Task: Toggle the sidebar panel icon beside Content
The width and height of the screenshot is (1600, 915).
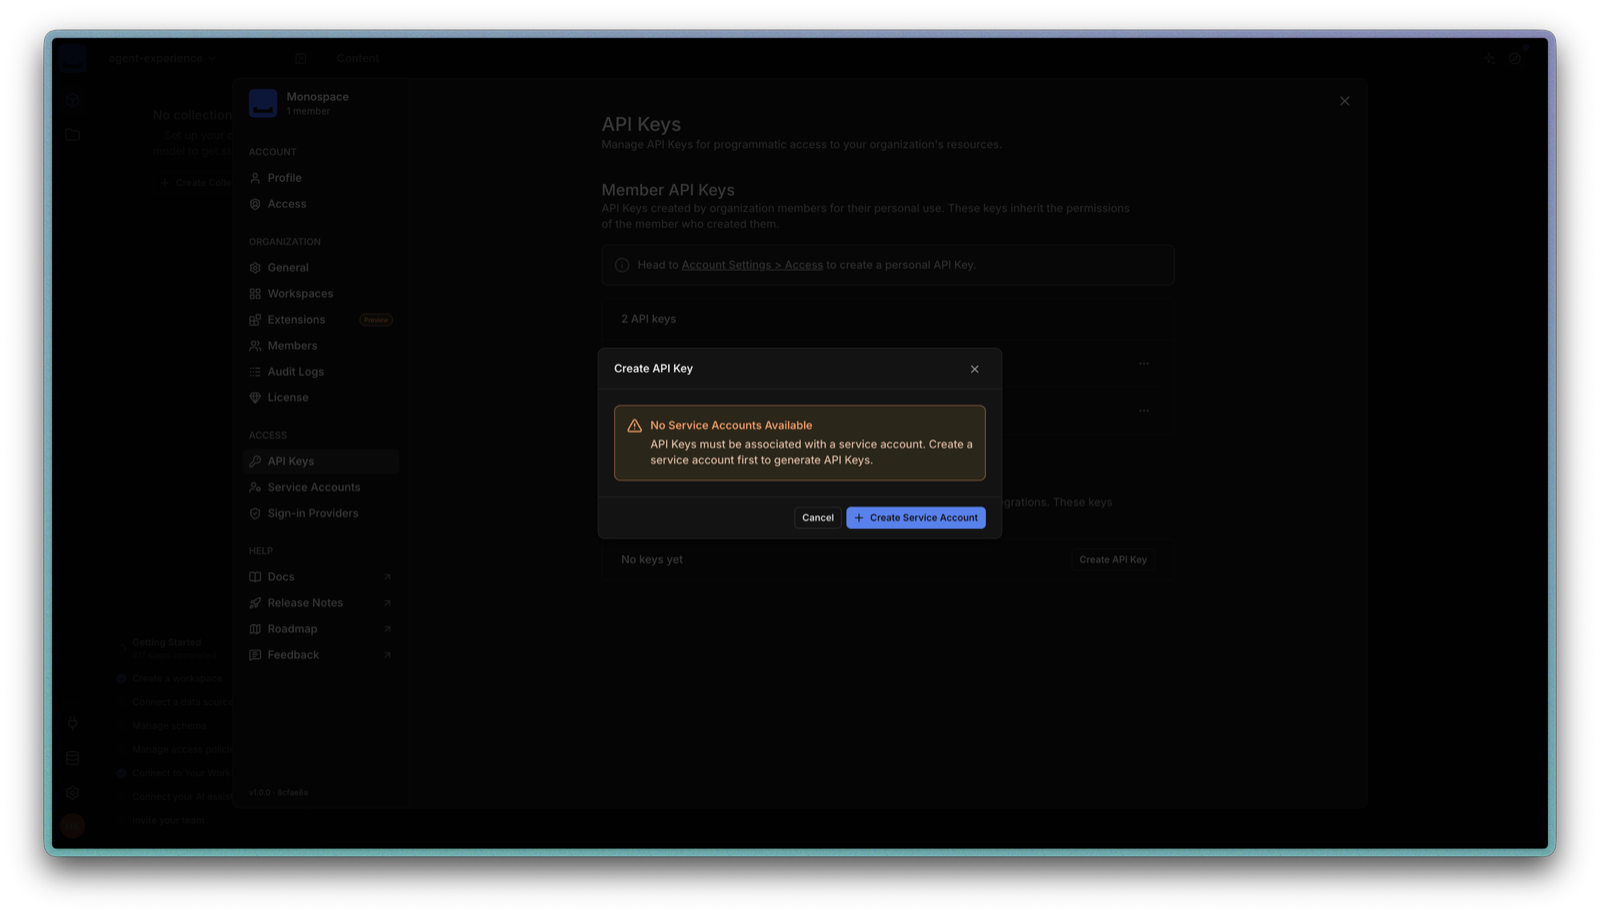Action: point(301,58)
